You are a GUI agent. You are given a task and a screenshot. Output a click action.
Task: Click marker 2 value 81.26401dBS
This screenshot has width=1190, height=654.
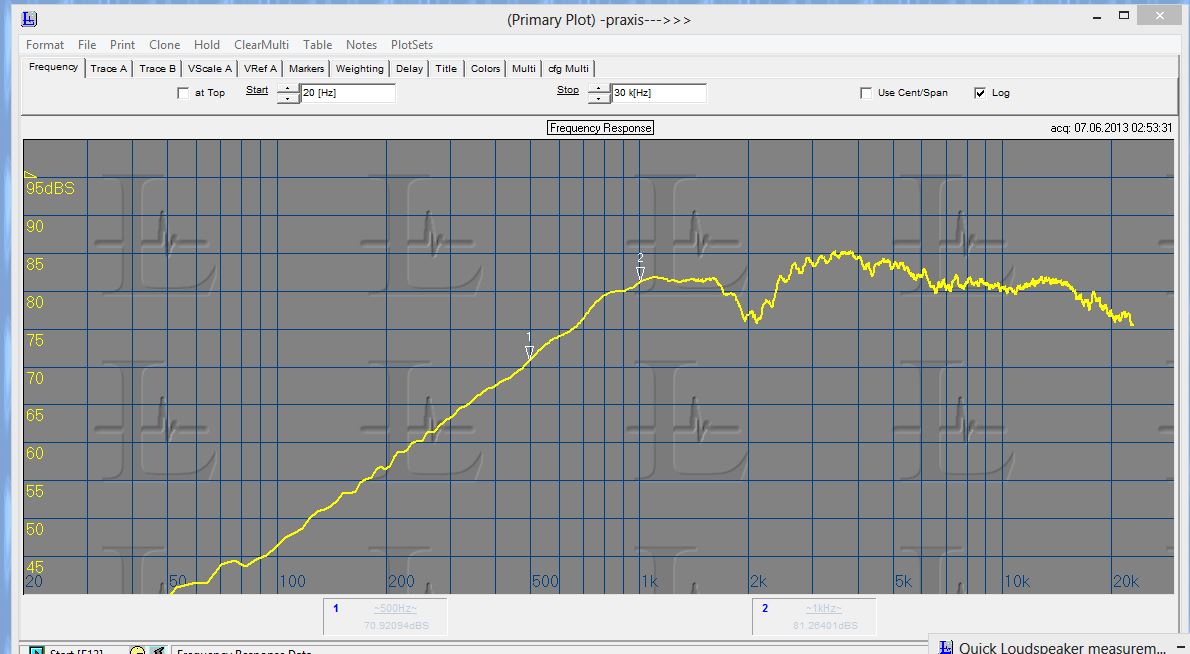[x=825, y=626]
